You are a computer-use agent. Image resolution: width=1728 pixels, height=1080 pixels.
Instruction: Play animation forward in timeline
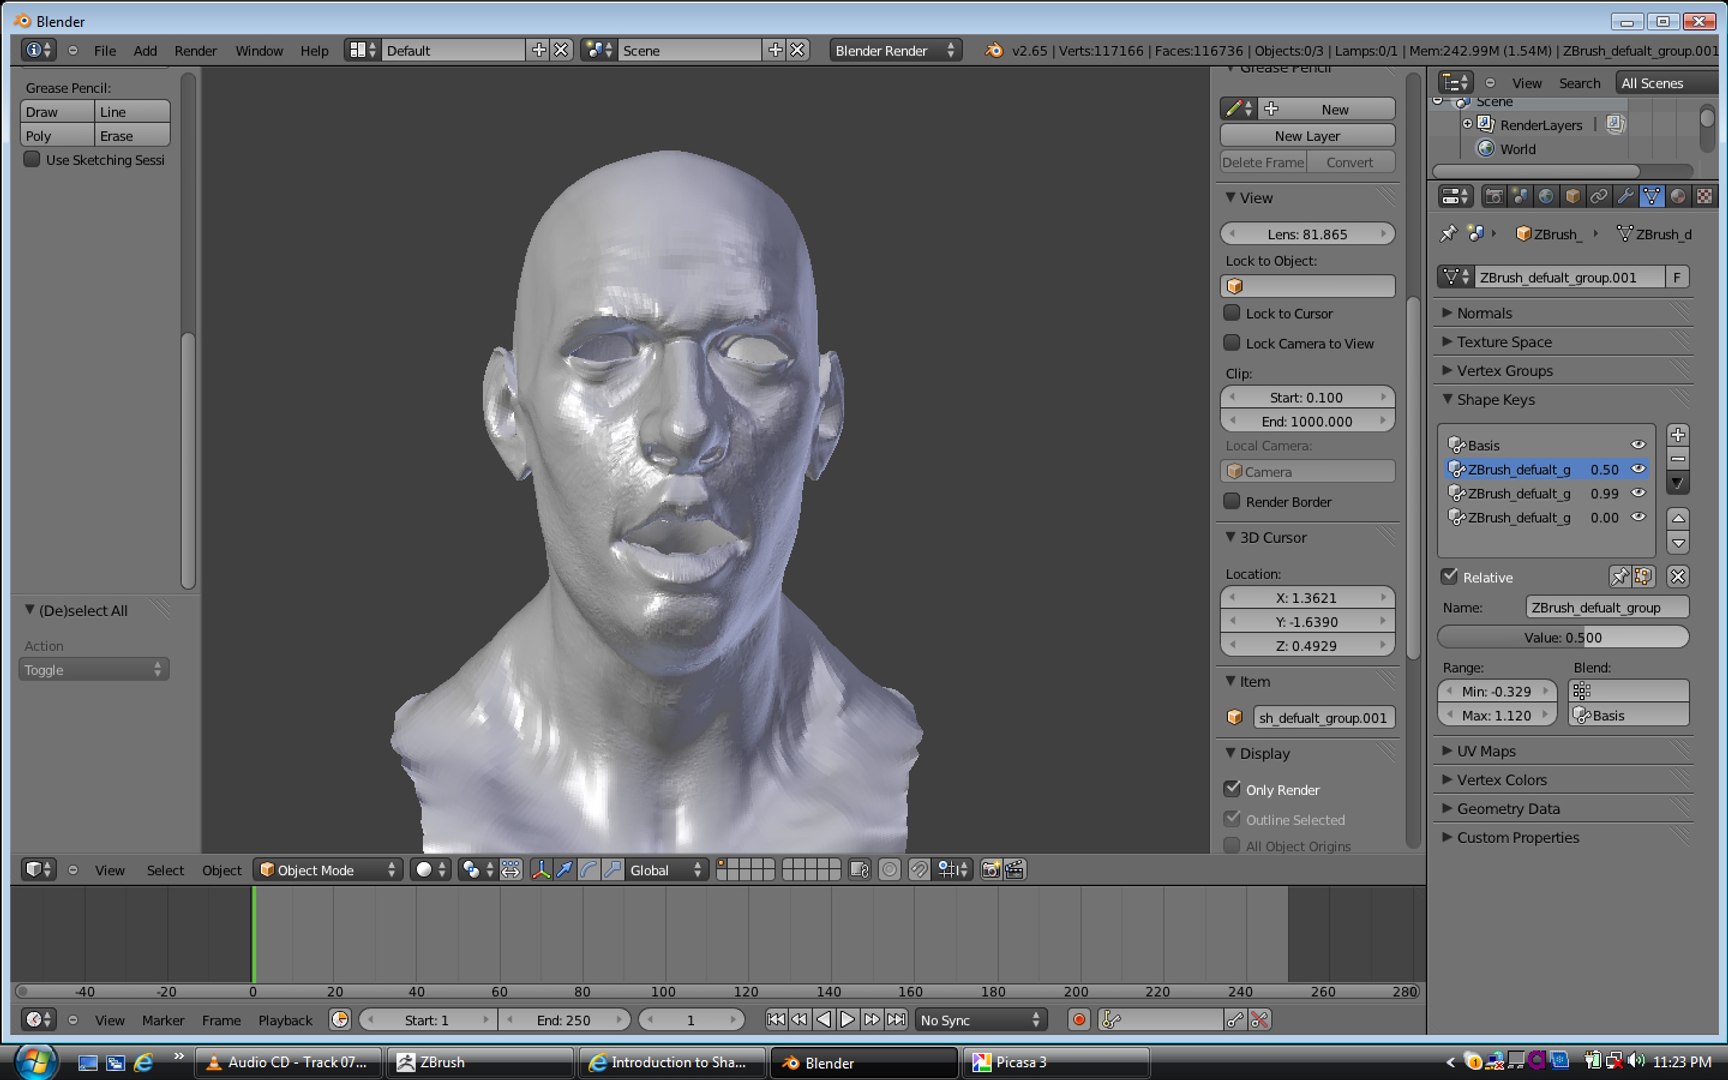(848, 1020)
